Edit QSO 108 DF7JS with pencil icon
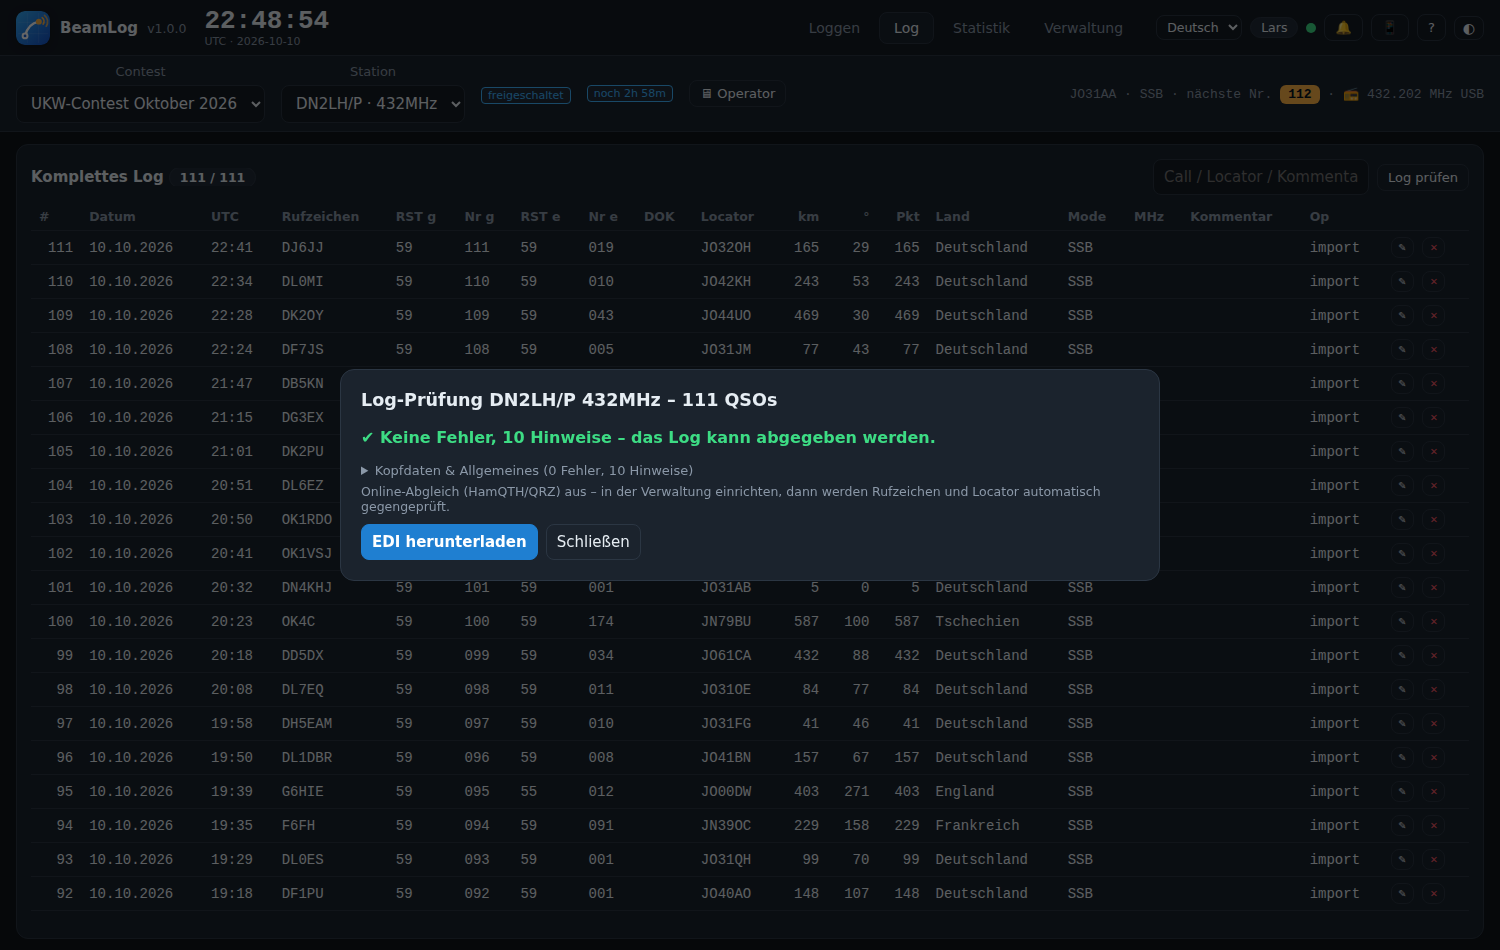 click(1402, 350)
